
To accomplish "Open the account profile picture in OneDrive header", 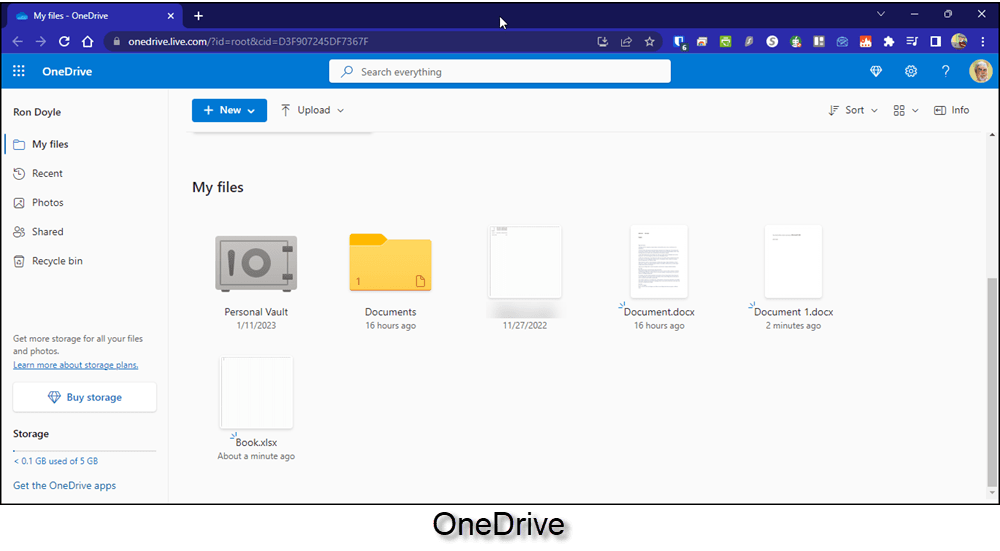I will (980, 71).
